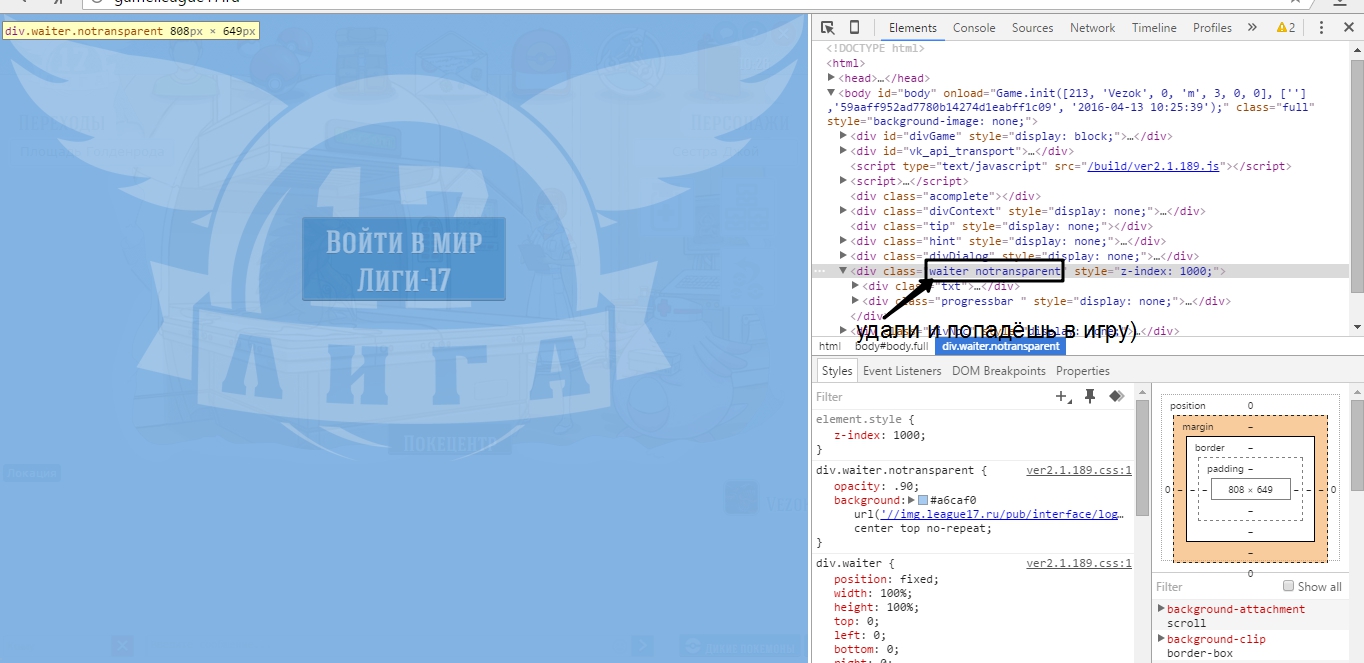The height and width of the screenshot is (663, 1364).
Task: Expand the script element node
Action: pyautogui.click(x=843, y=181)
